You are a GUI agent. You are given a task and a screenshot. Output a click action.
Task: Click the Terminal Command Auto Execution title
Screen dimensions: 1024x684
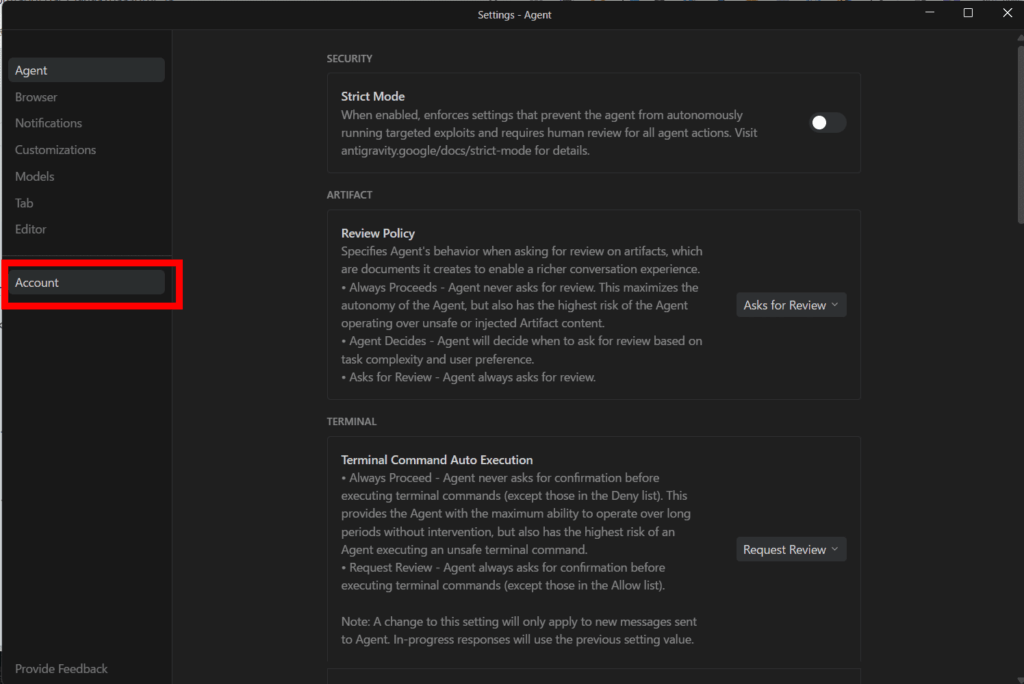coord(437,460)
